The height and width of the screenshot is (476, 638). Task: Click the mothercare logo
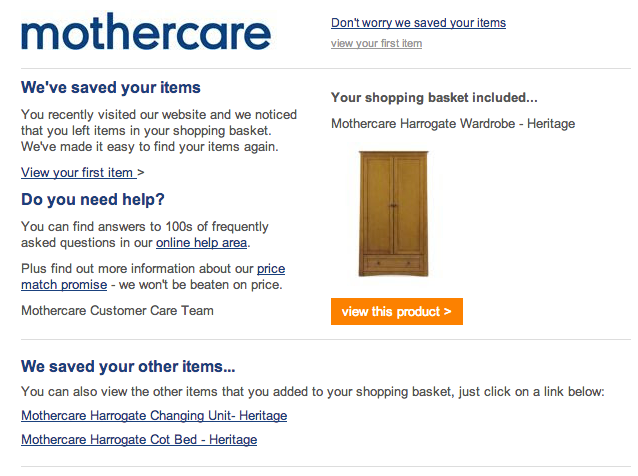146,32
